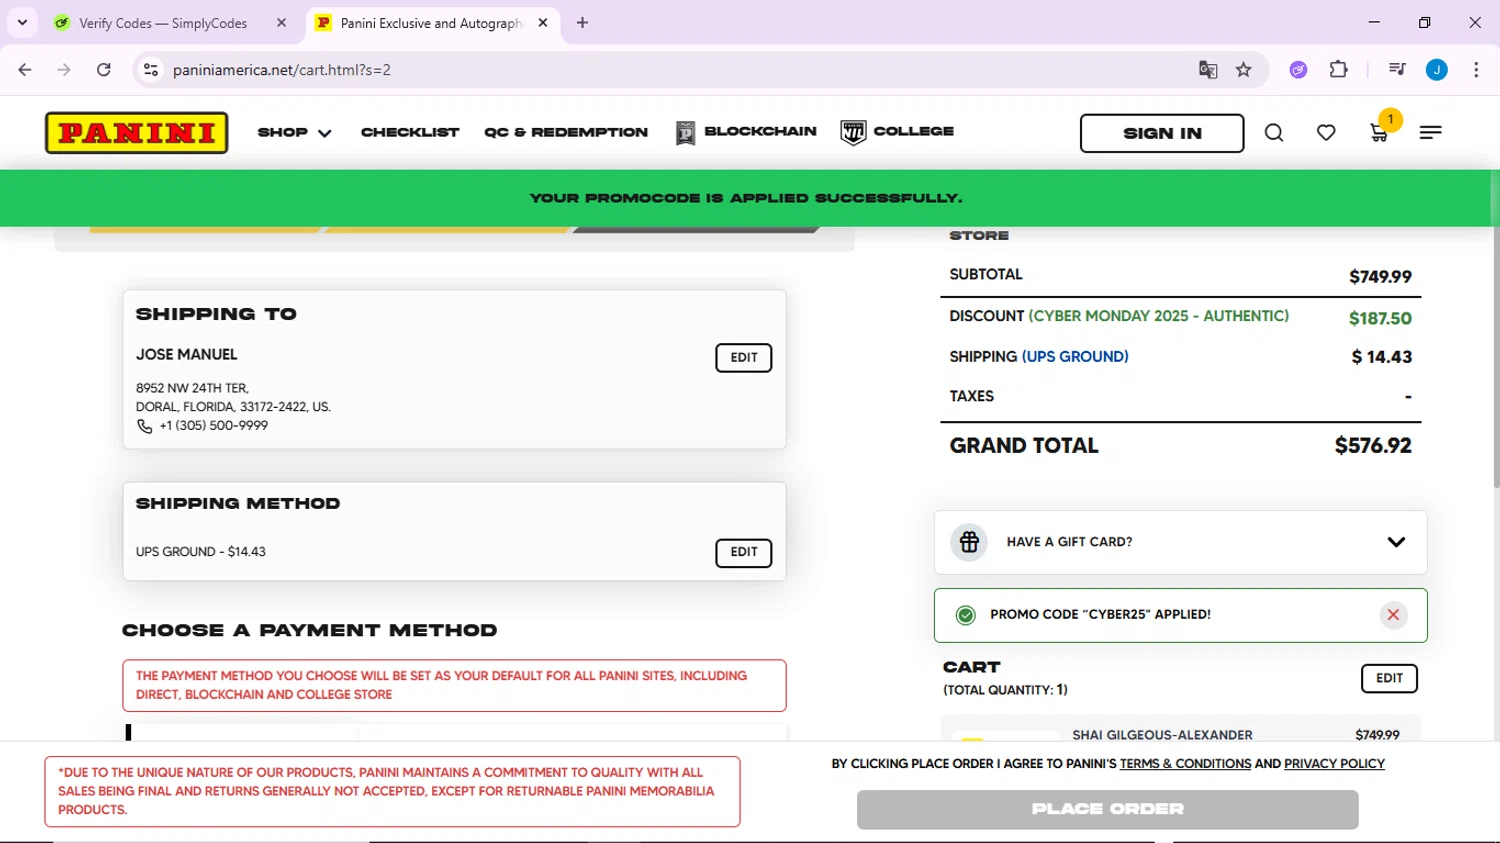Open the COLLEGE menu item
1500x843 pixels.
[914, 131]
